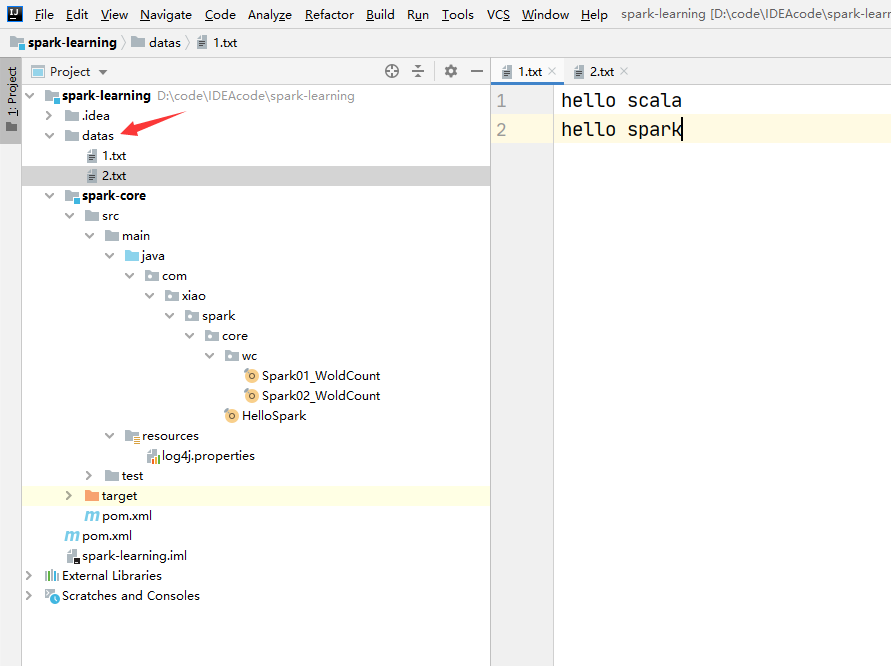The height and width of the screenshot is (666, 891).
Task: Collapse the core package
Action: pos(189,335)
